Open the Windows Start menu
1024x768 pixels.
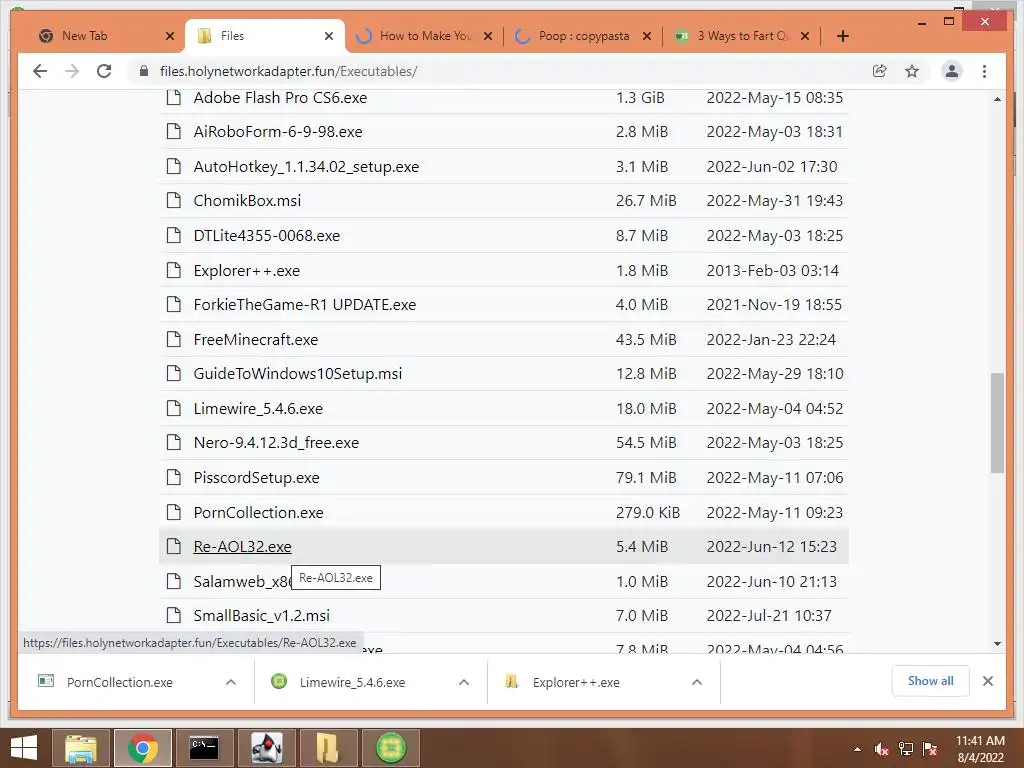24,748
